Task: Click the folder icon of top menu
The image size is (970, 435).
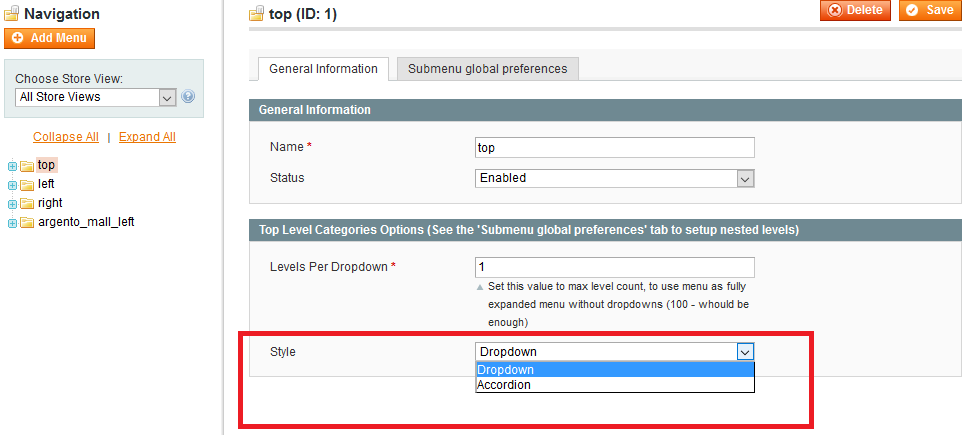Action: (x=27, y=166)
